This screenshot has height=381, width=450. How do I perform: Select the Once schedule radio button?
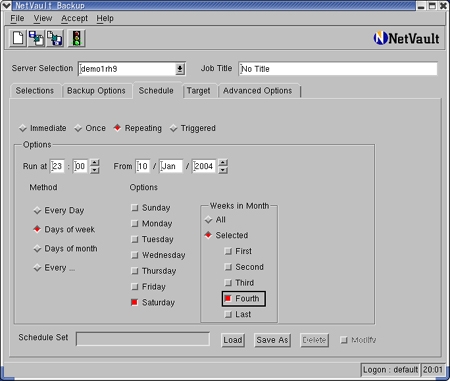click(x=90, y=128)
